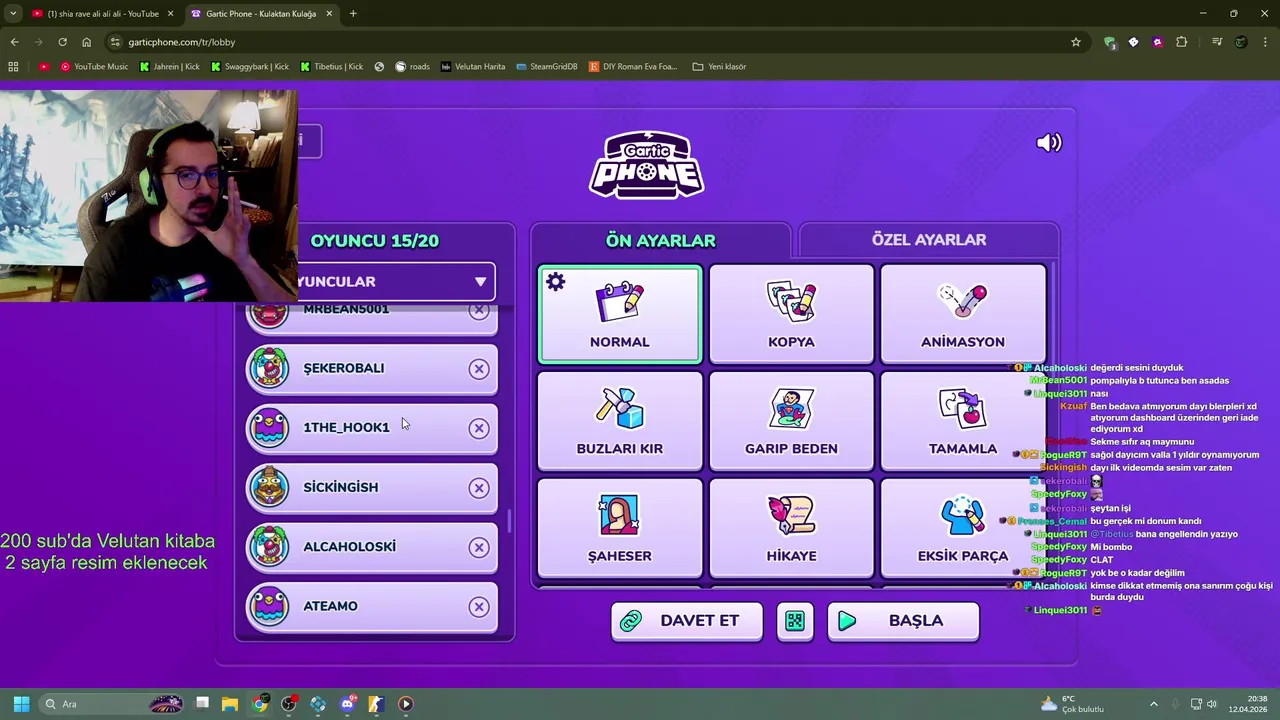Click the 1THE_HOOK1 player avatar
The width and height of the screenshot is (1280, 720).
(x=269, y=428)
